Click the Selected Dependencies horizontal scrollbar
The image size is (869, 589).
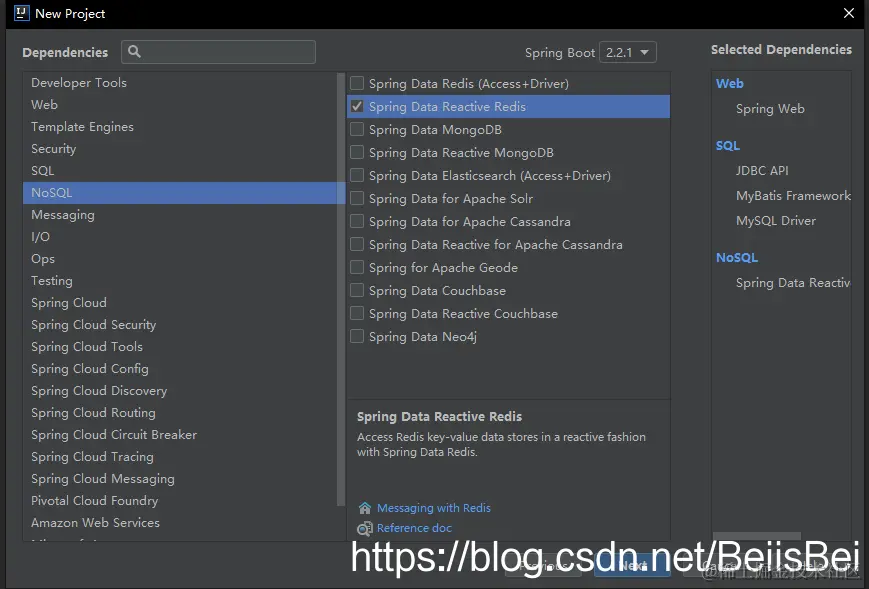tap(756, 536)
